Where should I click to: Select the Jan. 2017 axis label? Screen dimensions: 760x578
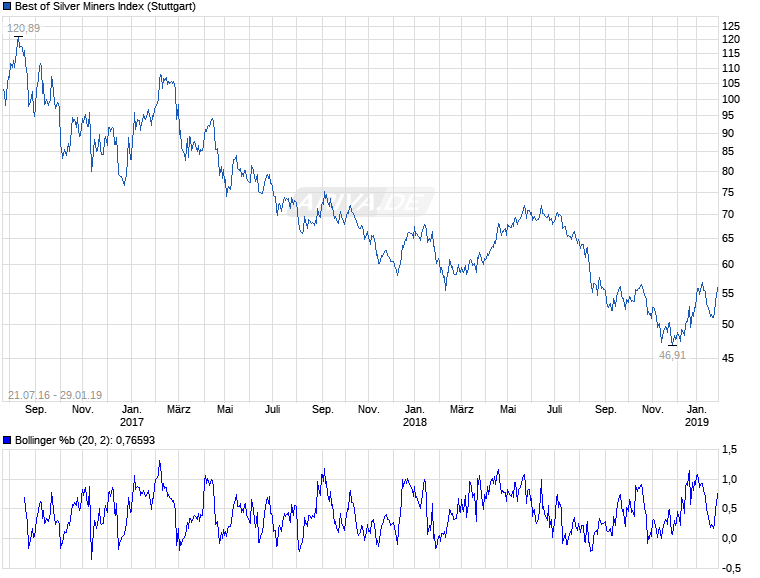click(132, 416)
